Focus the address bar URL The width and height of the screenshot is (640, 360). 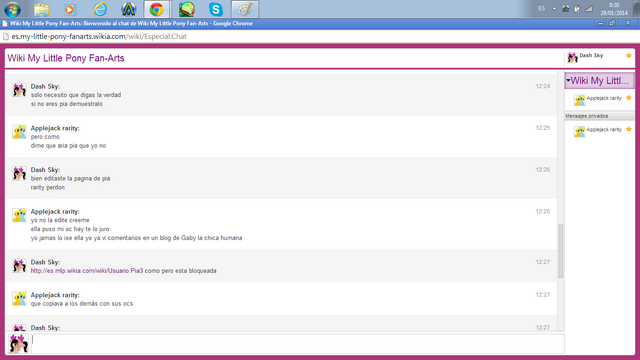[99, 36]
